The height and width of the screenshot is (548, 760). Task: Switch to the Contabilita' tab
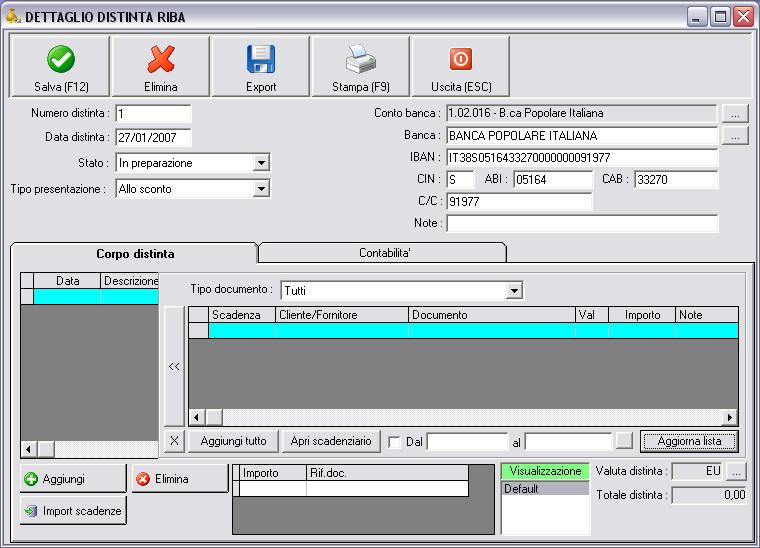point(384,252)
